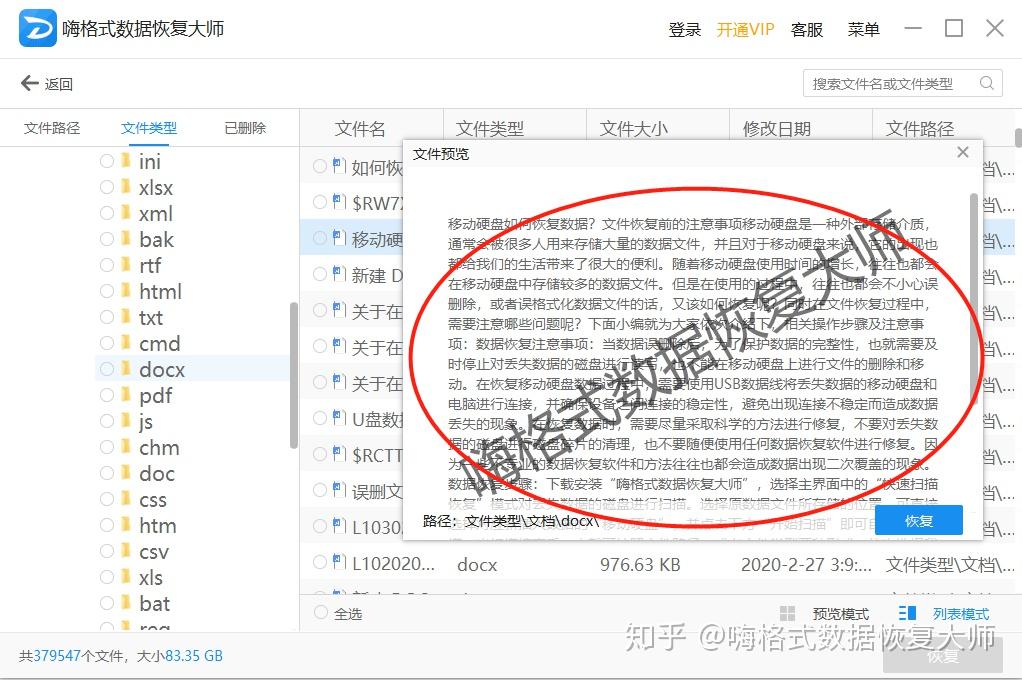Open the 菜单 menu
Screen dimensions: 1022x680
coord(864,29)
